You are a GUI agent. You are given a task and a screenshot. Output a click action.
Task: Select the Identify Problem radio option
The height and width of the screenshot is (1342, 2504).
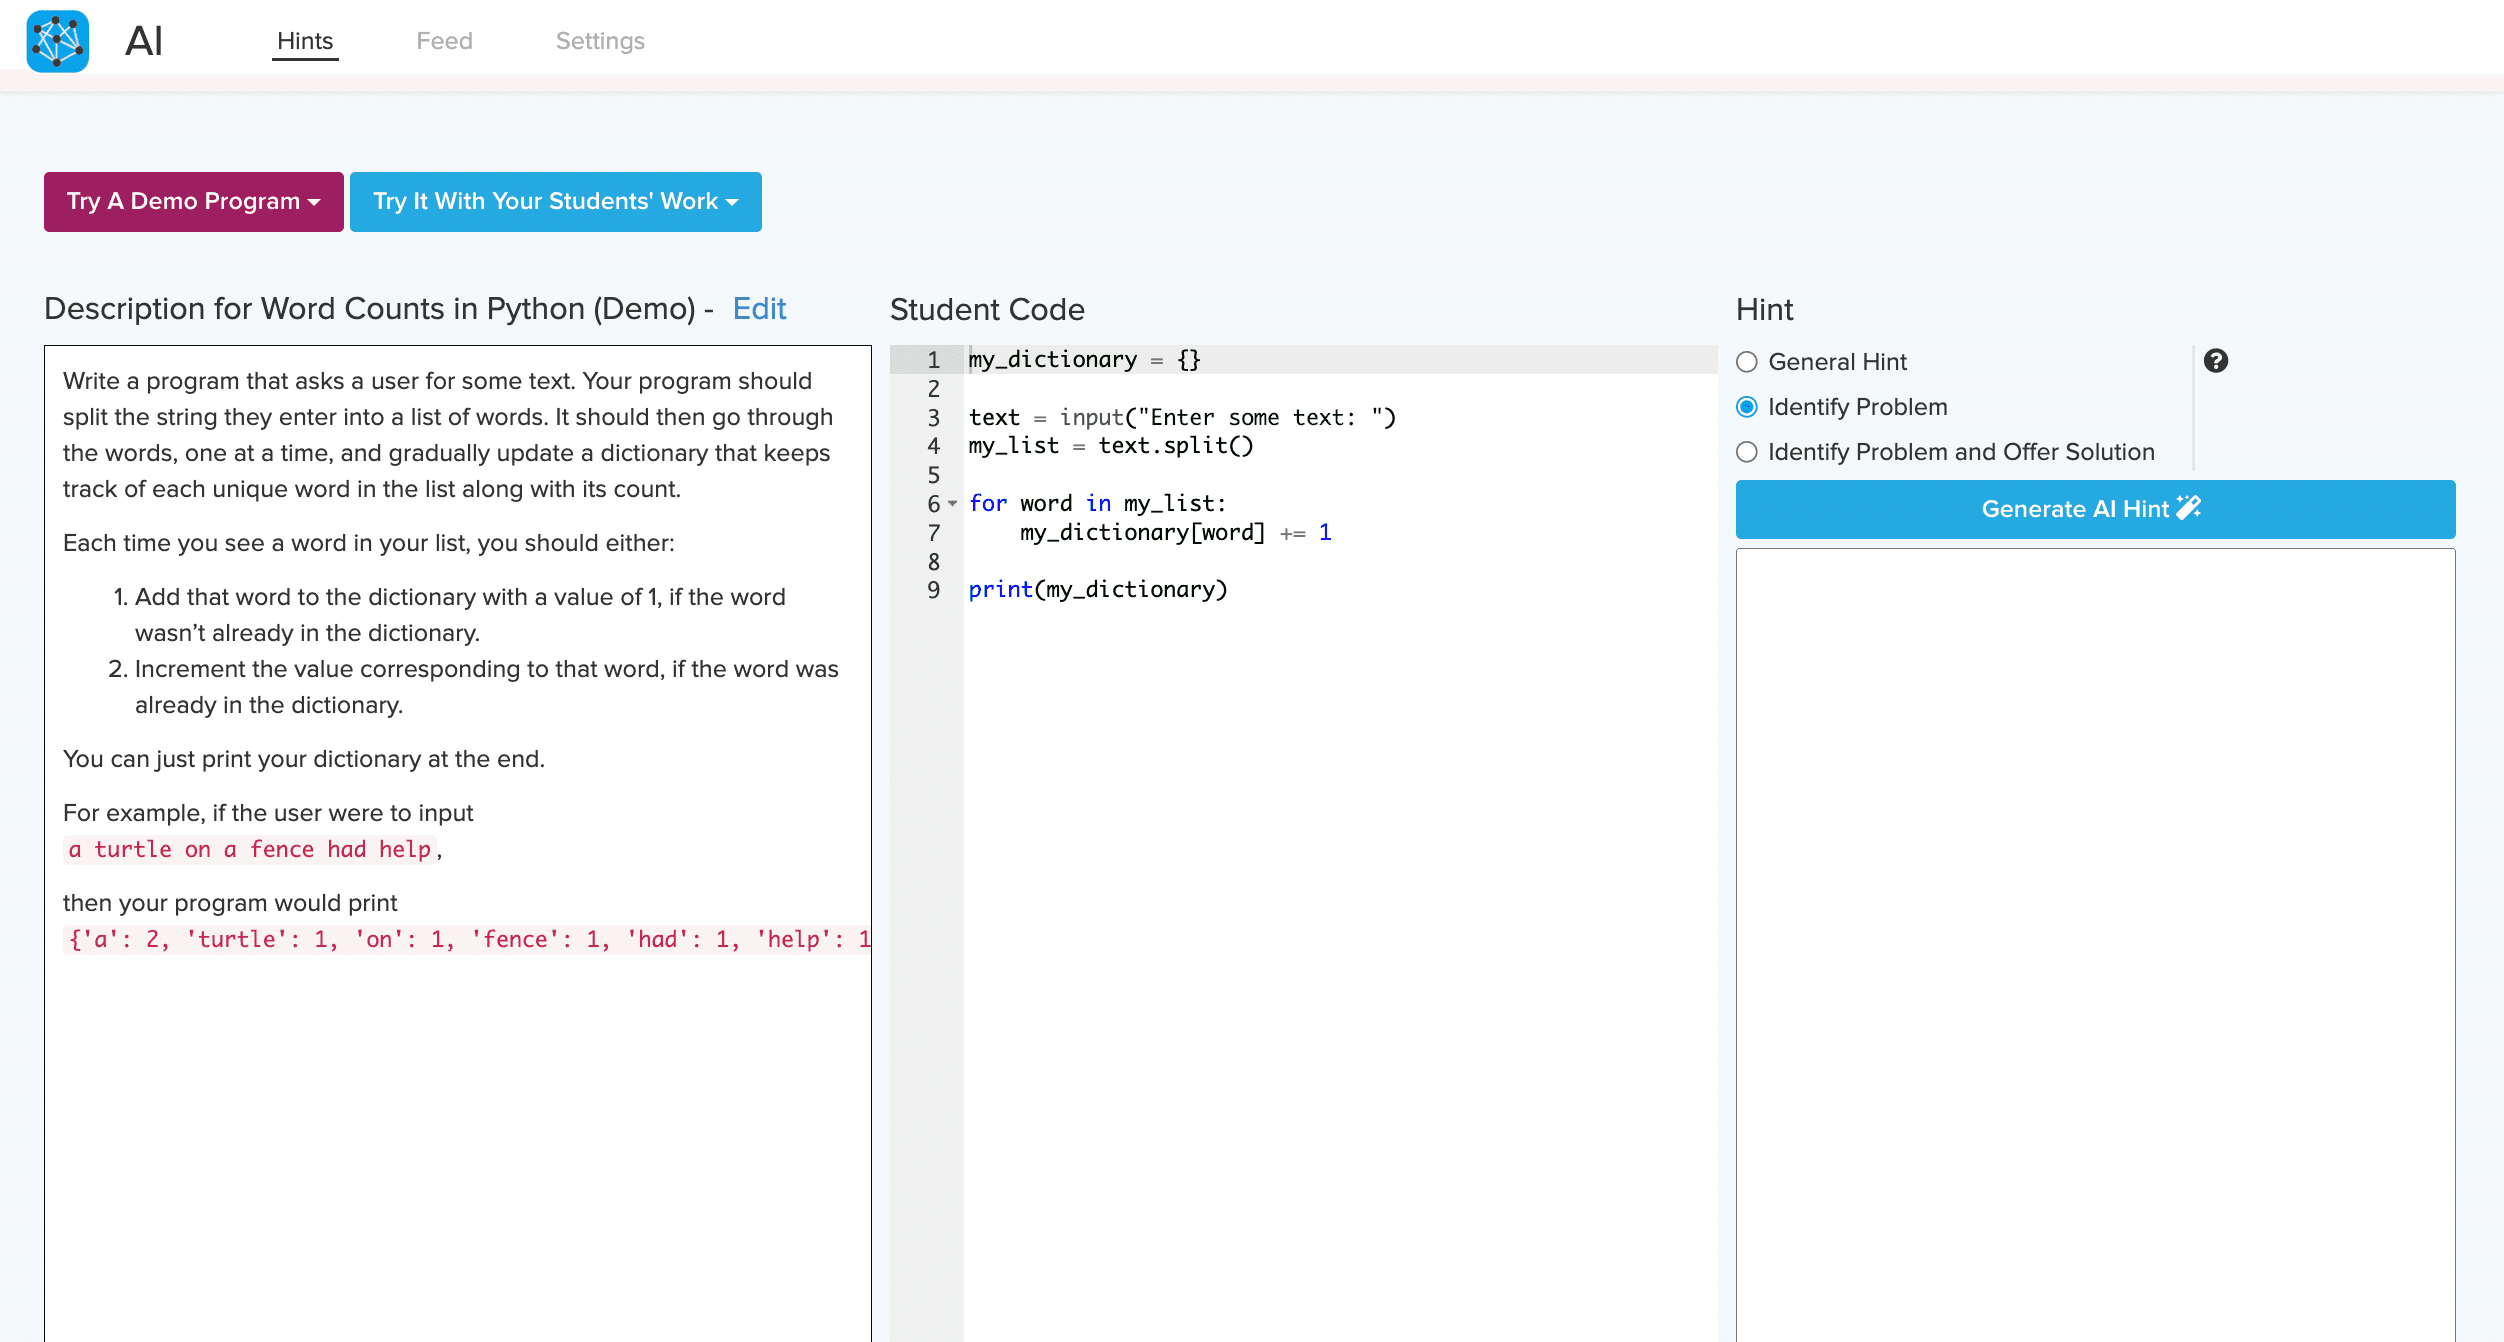1747,407
